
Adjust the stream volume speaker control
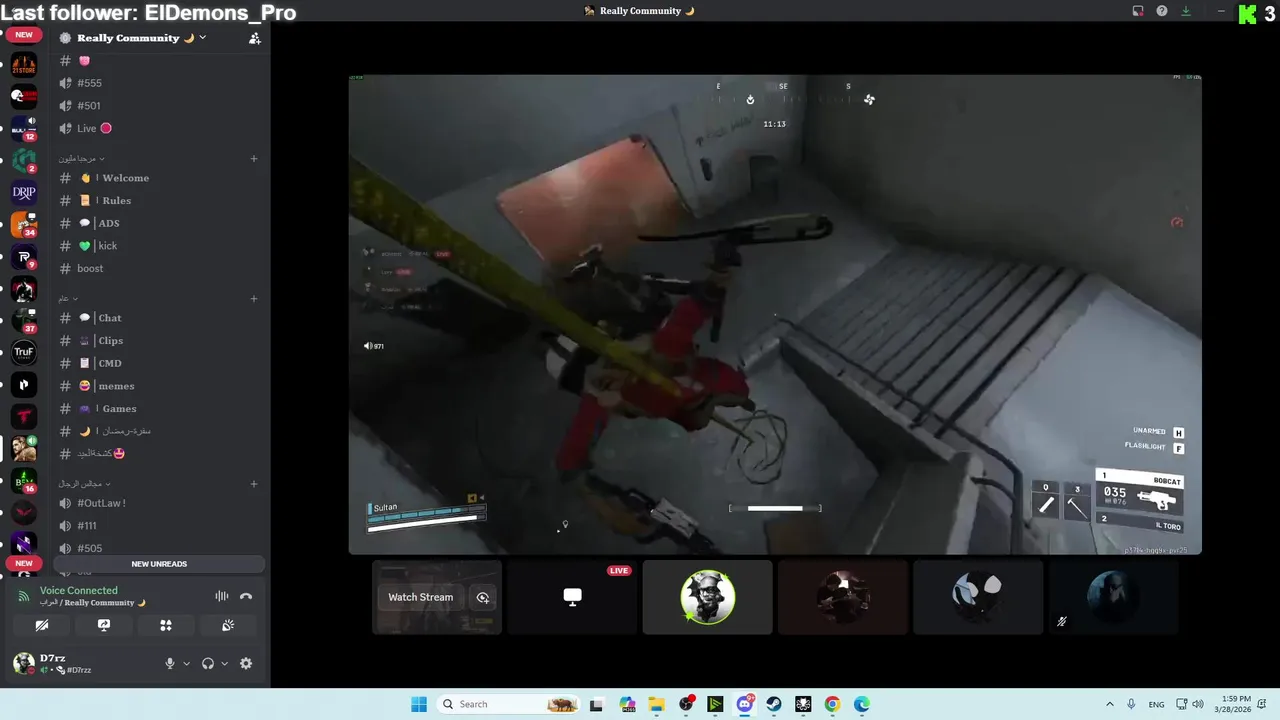[x=369, y=346]
